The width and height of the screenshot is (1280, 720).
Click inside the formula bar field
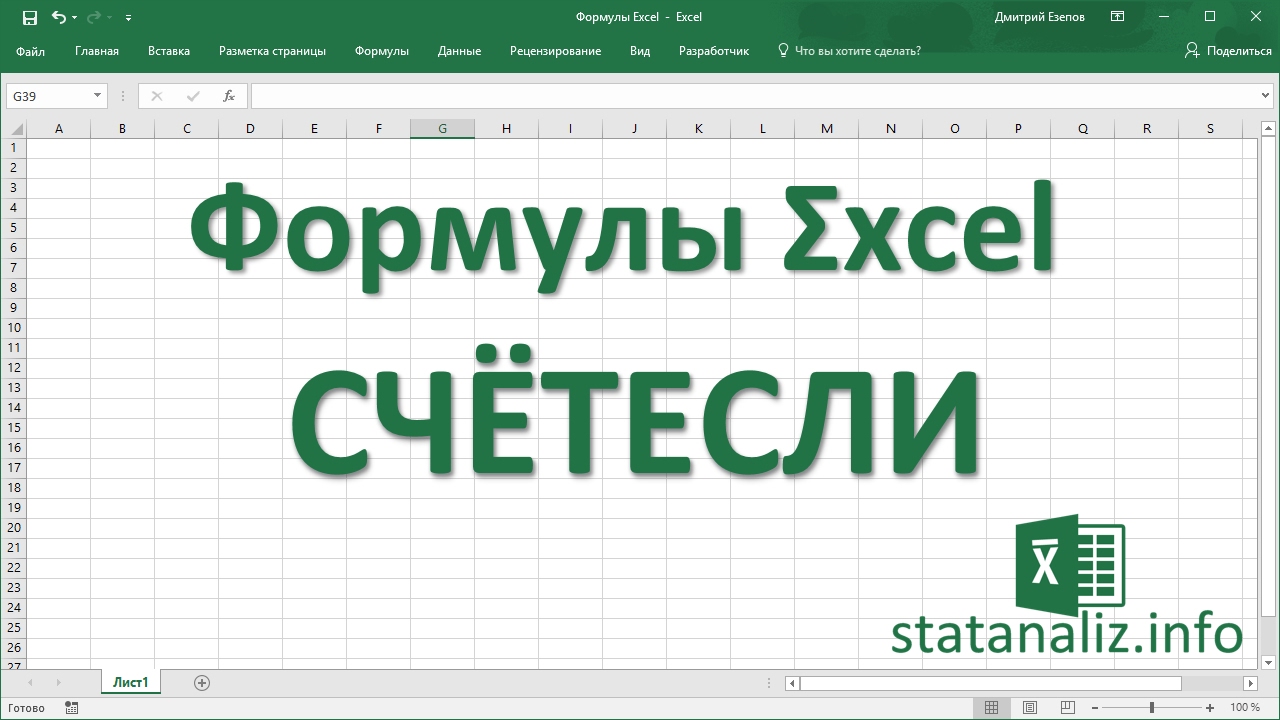(x=755, y=96)
